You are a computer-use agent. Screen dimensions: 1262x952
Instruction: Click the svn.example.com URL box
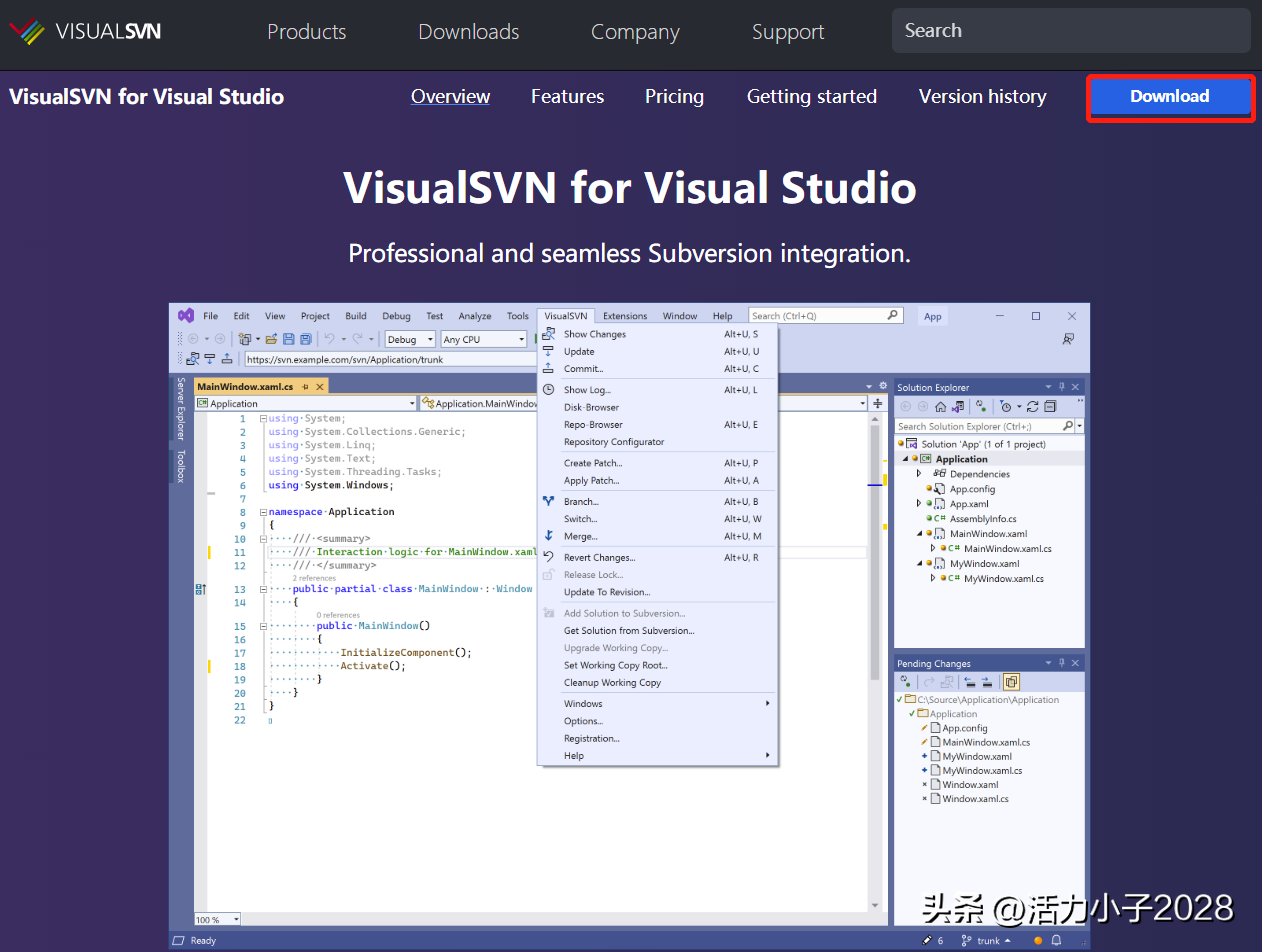tap(390, 360)
